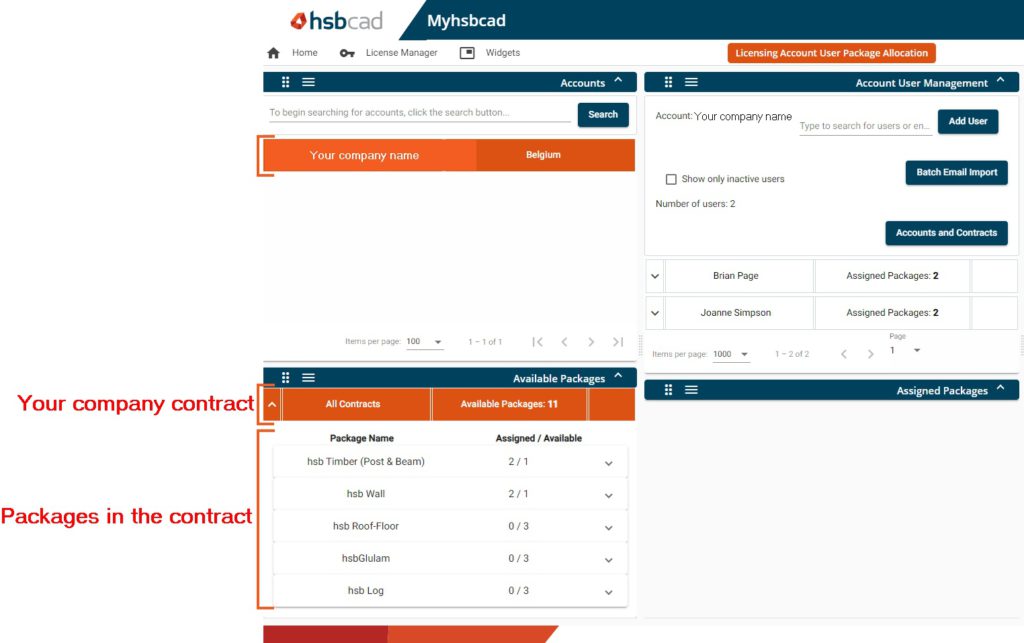This screenshot has height=643, width=1024.
Task: Click the Add User button
Action: click(x=968, y=121)
